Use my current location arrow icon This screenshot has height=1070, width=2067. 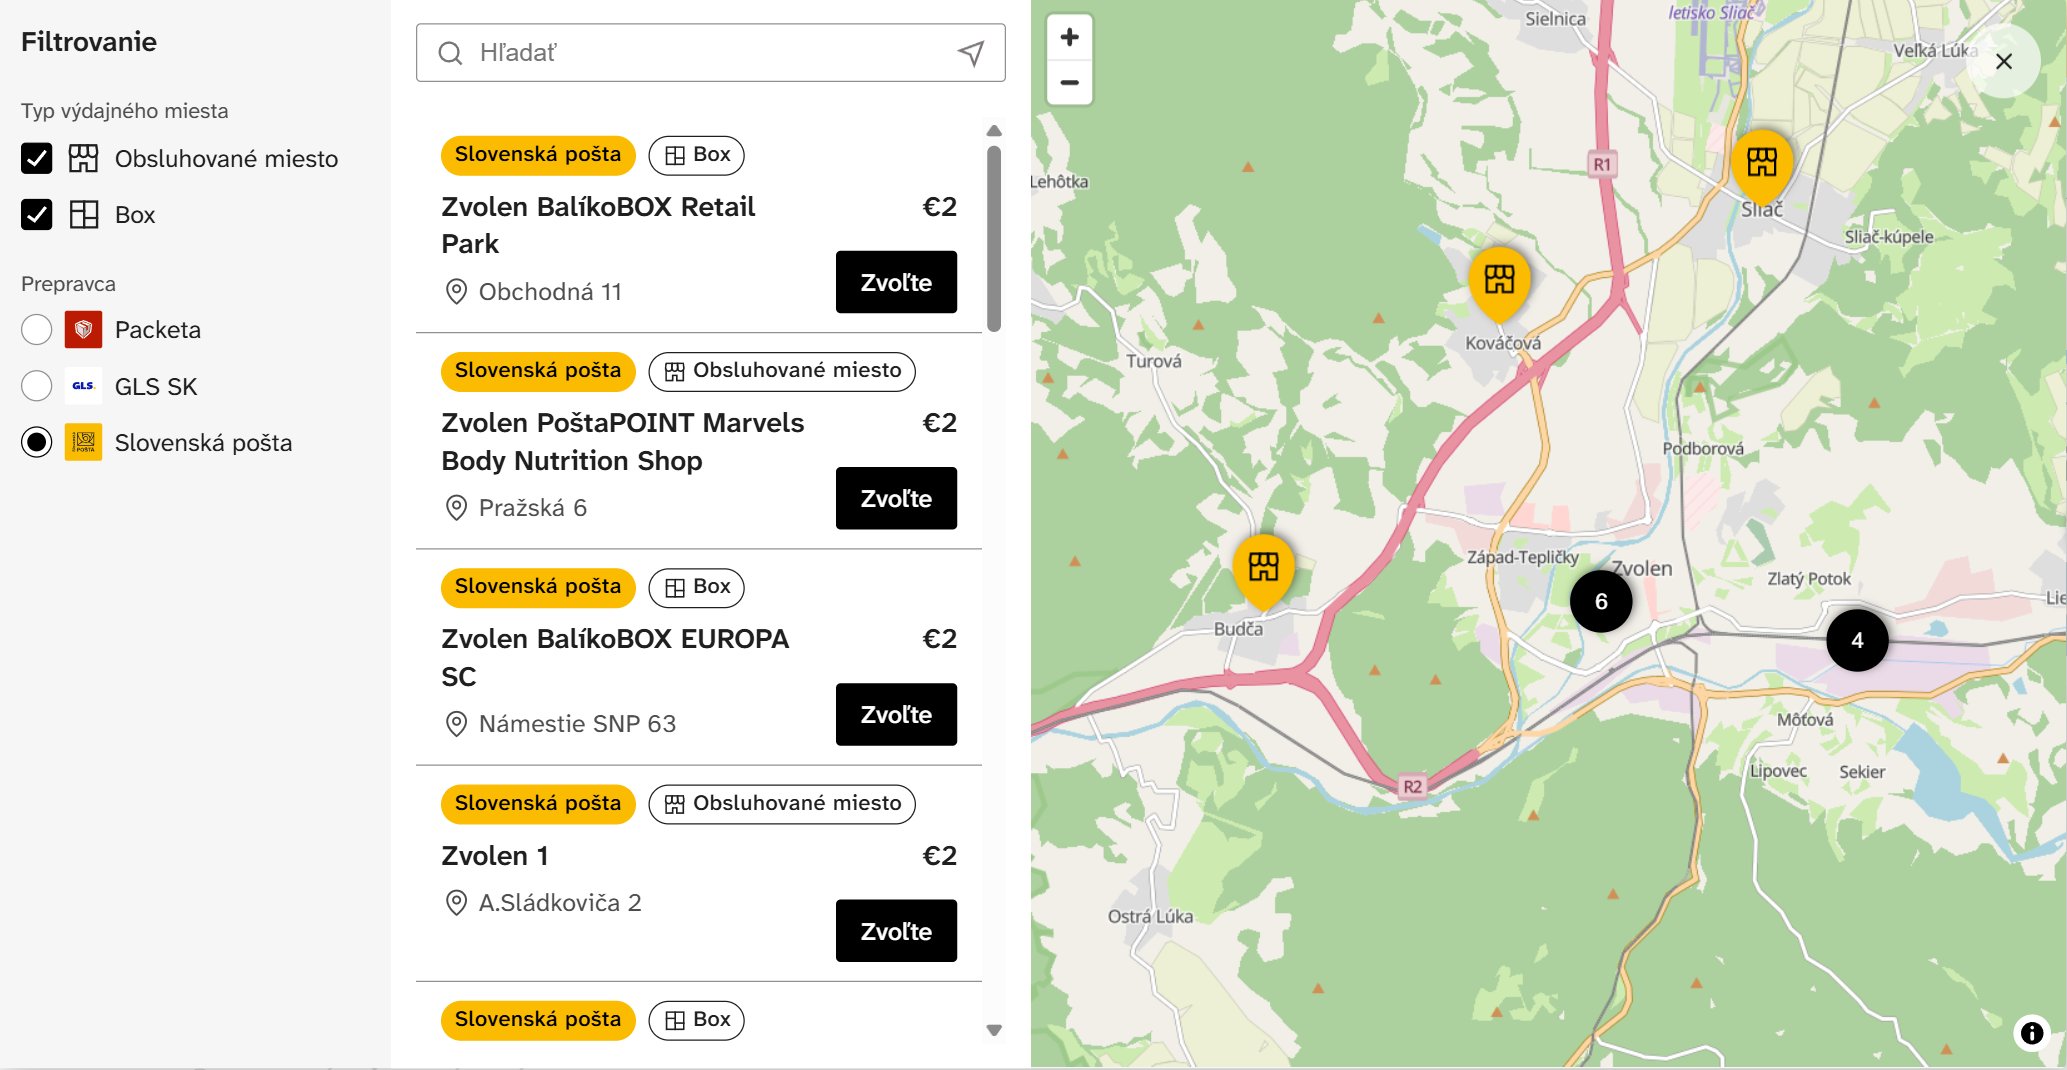[971, 53]
